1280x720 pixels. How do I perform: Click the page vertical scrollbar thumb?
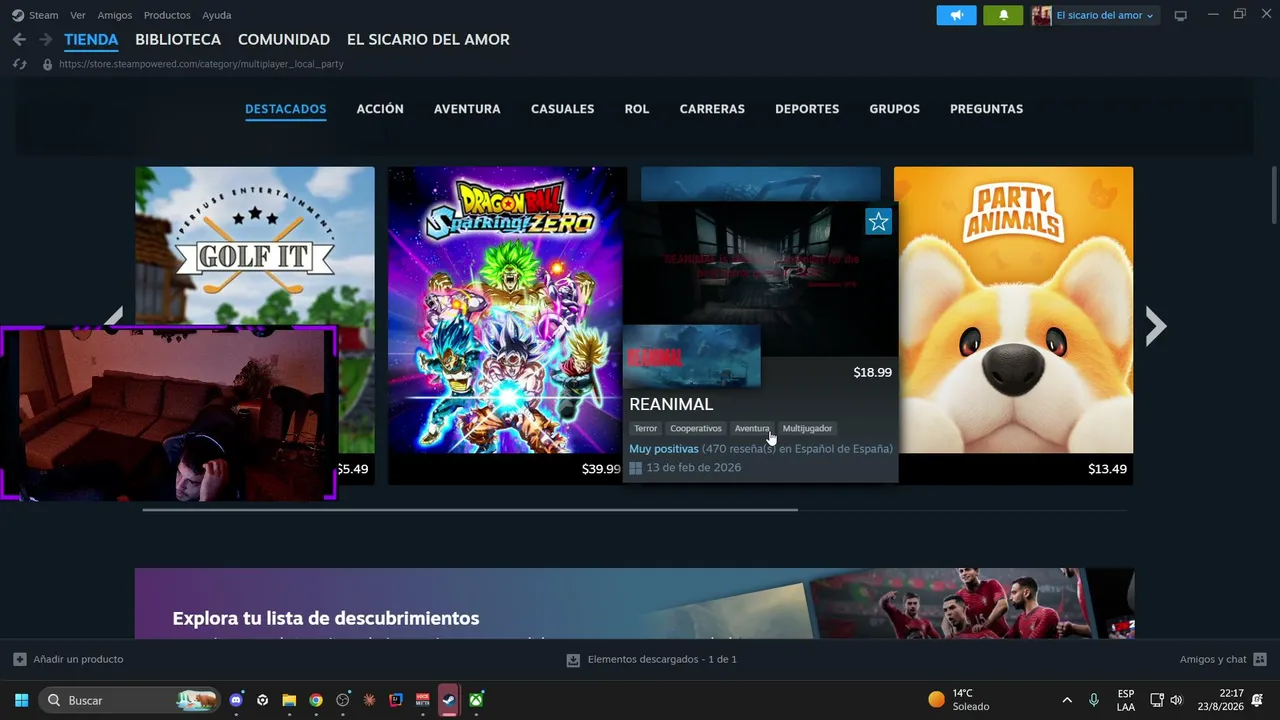(x=1274, y=196)
